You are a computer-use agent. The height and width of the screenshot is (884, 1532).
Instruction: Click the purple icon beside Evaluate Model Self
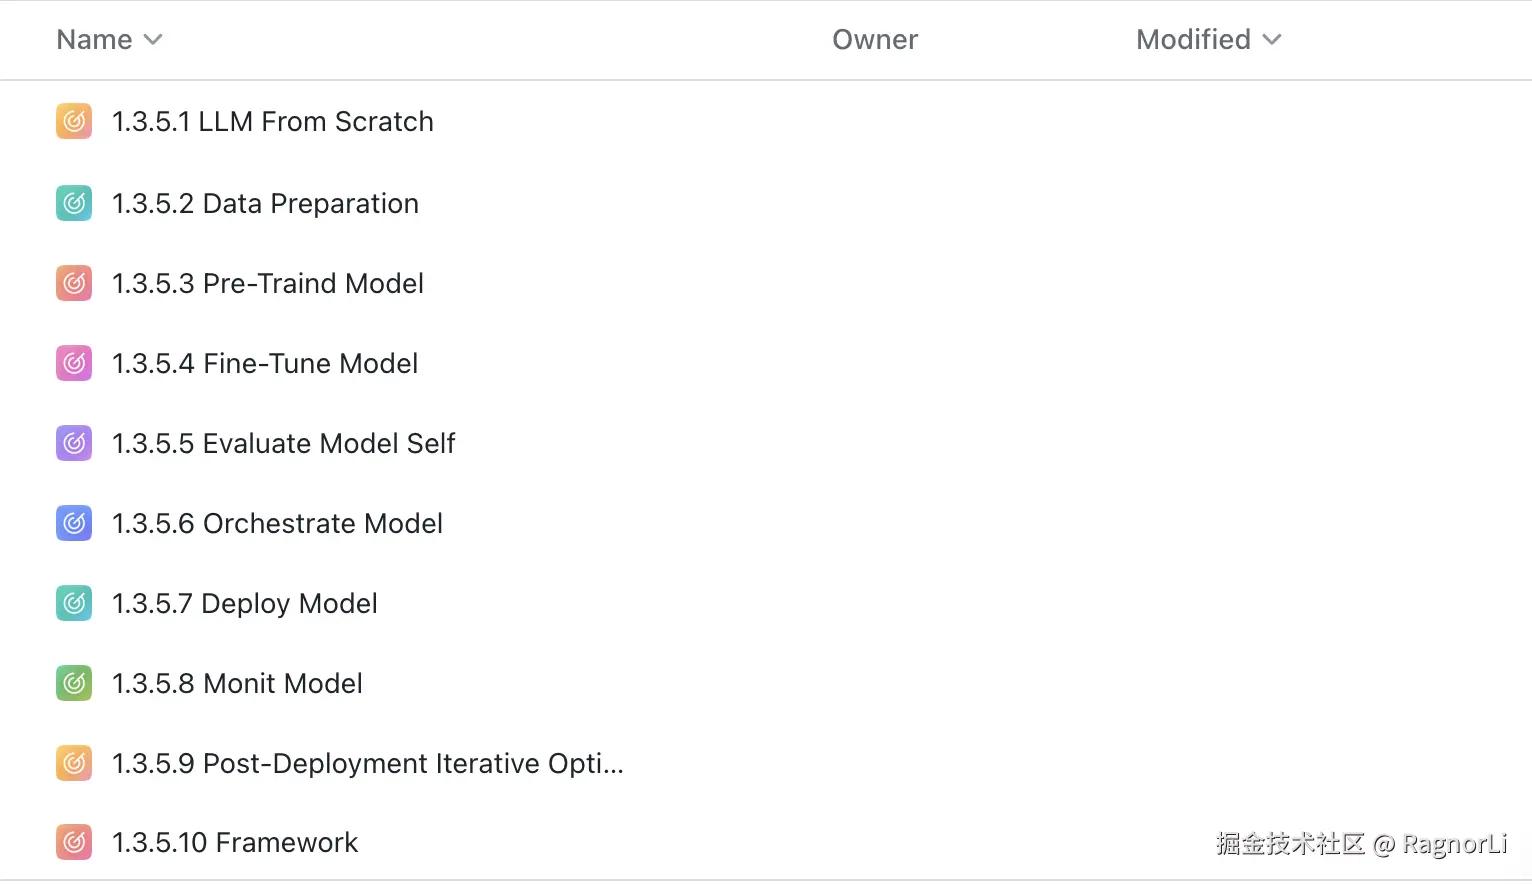[74, 444]
